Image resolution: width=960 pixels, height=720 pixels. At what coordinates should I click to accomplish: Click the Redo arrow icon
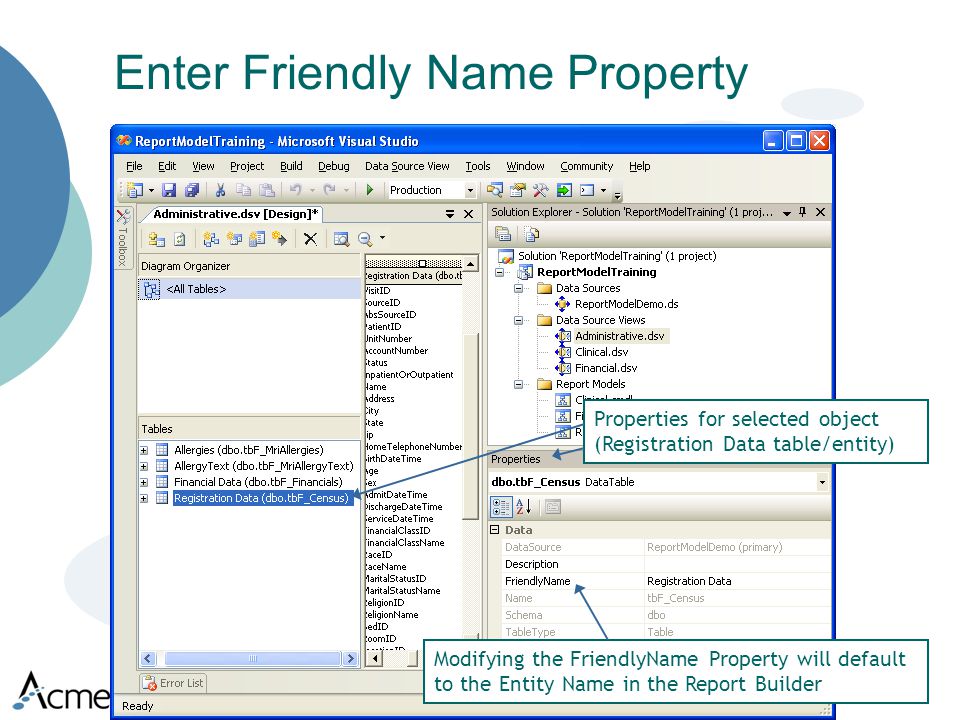pyautogui.click(x=329, y=190)
